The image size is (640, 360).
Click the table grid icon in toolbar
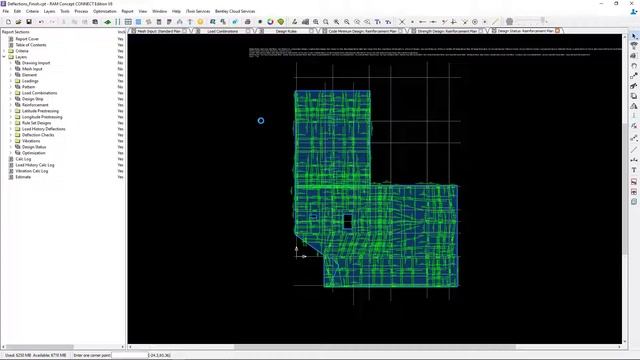(128, 22)
